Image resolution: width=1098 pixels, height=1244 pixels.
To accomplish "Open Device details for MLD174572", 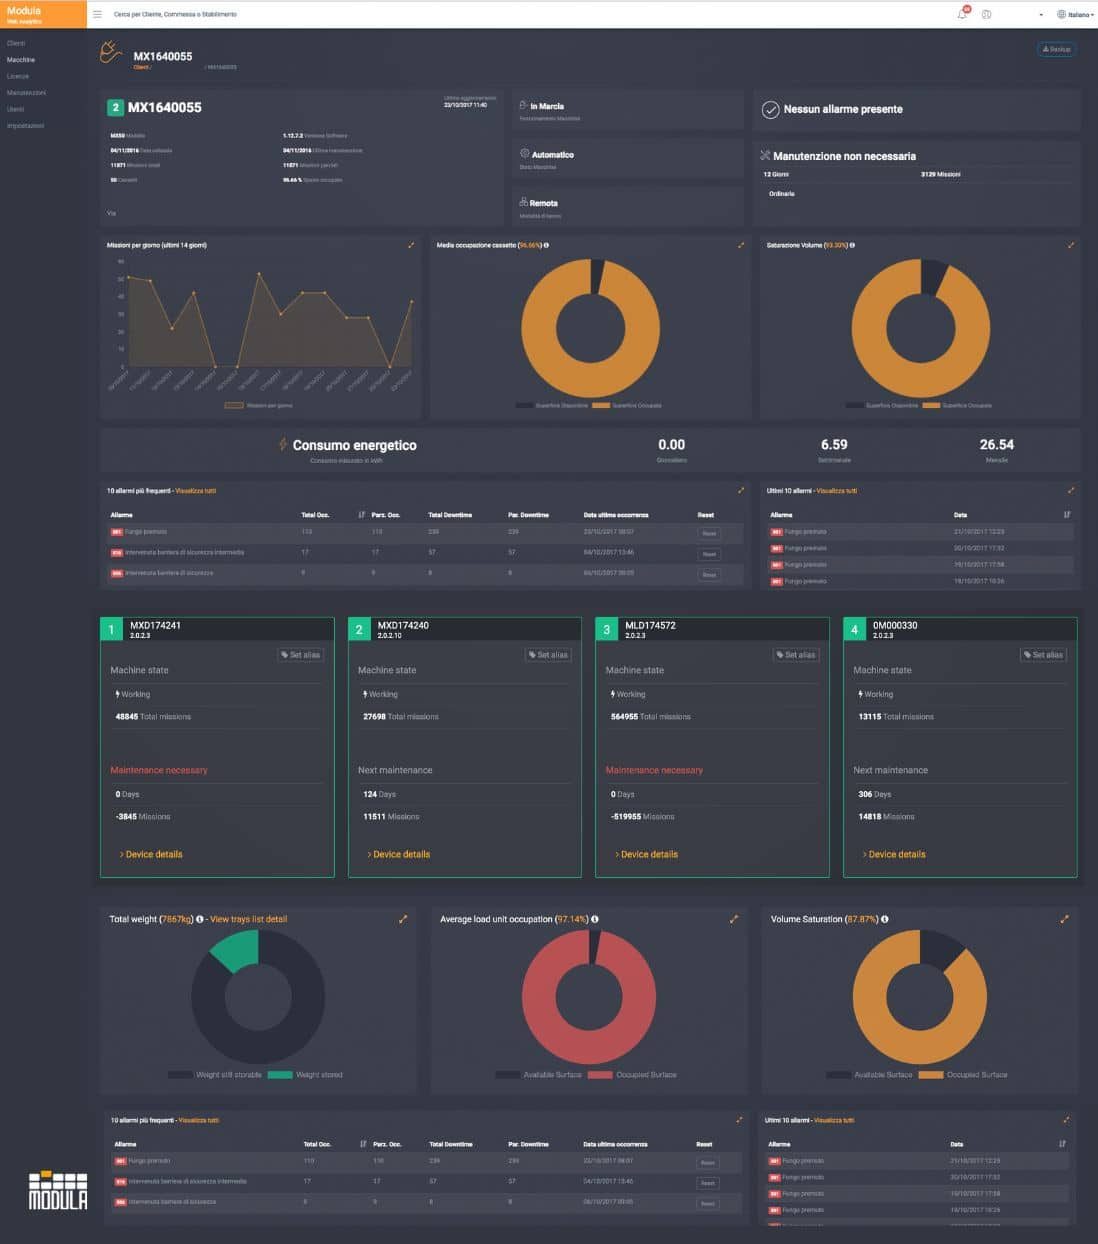I will (646, 854).
